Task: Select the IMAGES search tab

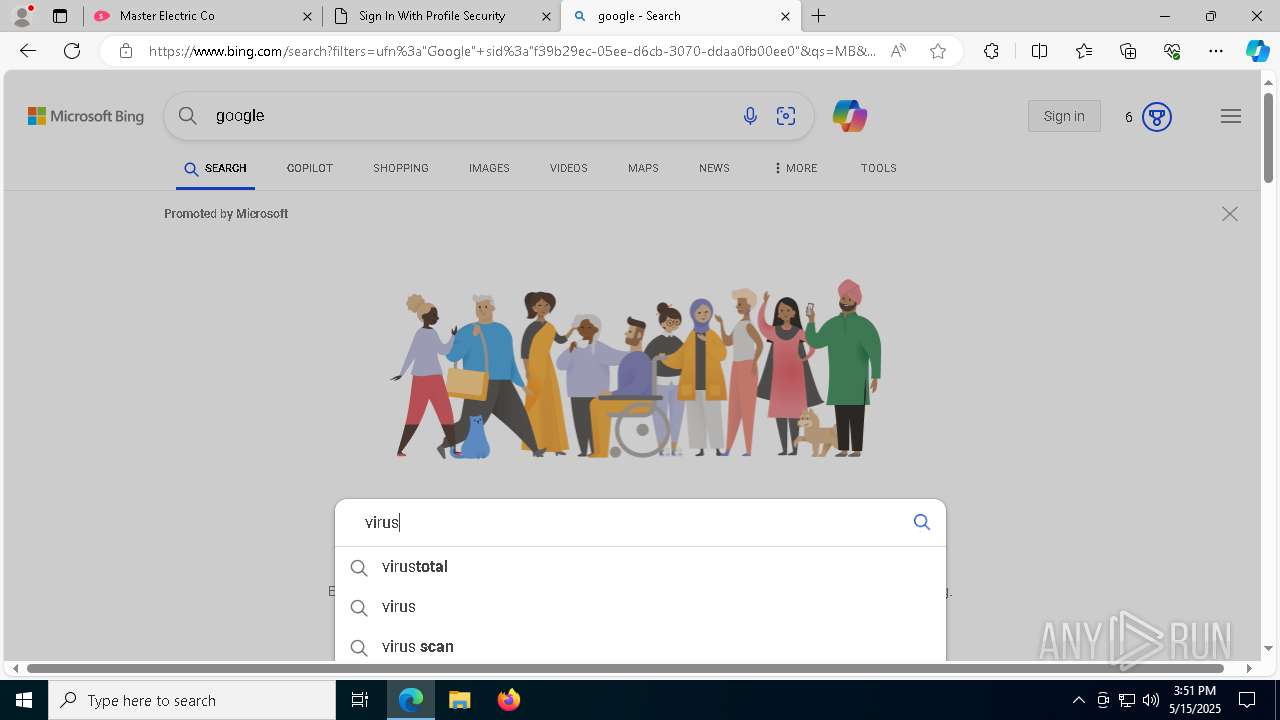Action: click(x=489, y=168)
